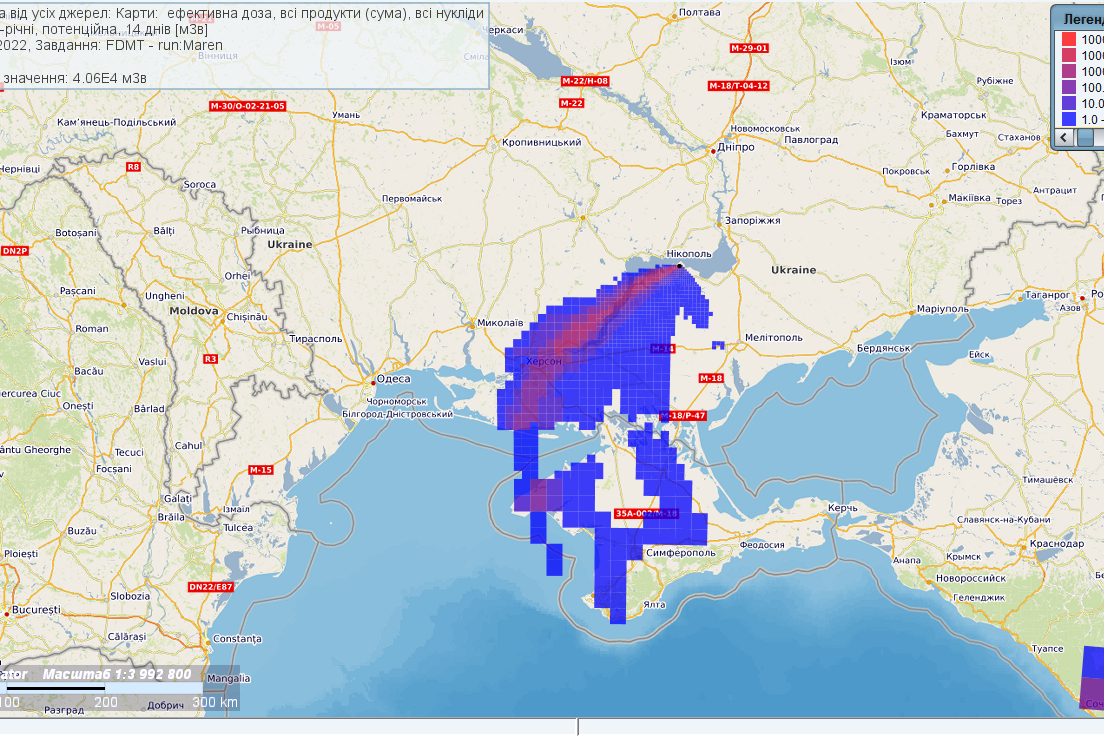Screen dimensions: 1104x736
Task: Click the black source point marker at Нікополь
Action: pyautogui.click(x=679, y=266)
